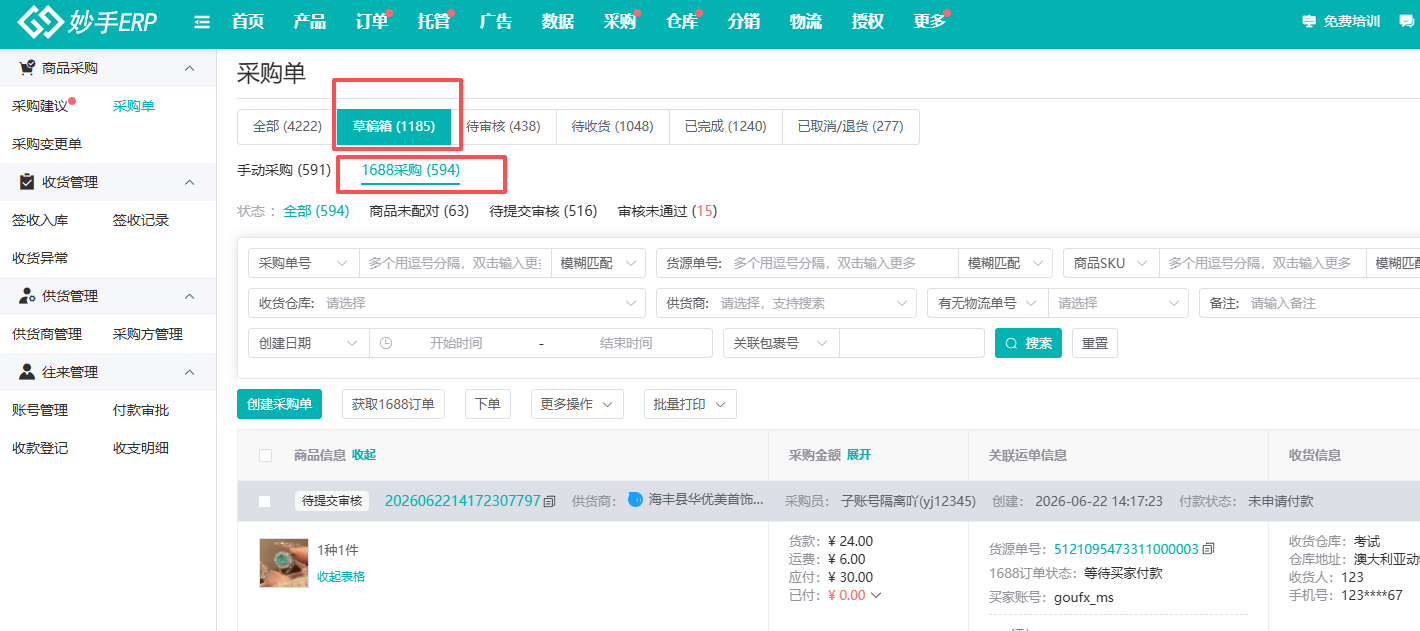Click the clock icon in date range
Viewport: 1420px width, 631px height.
386,343
